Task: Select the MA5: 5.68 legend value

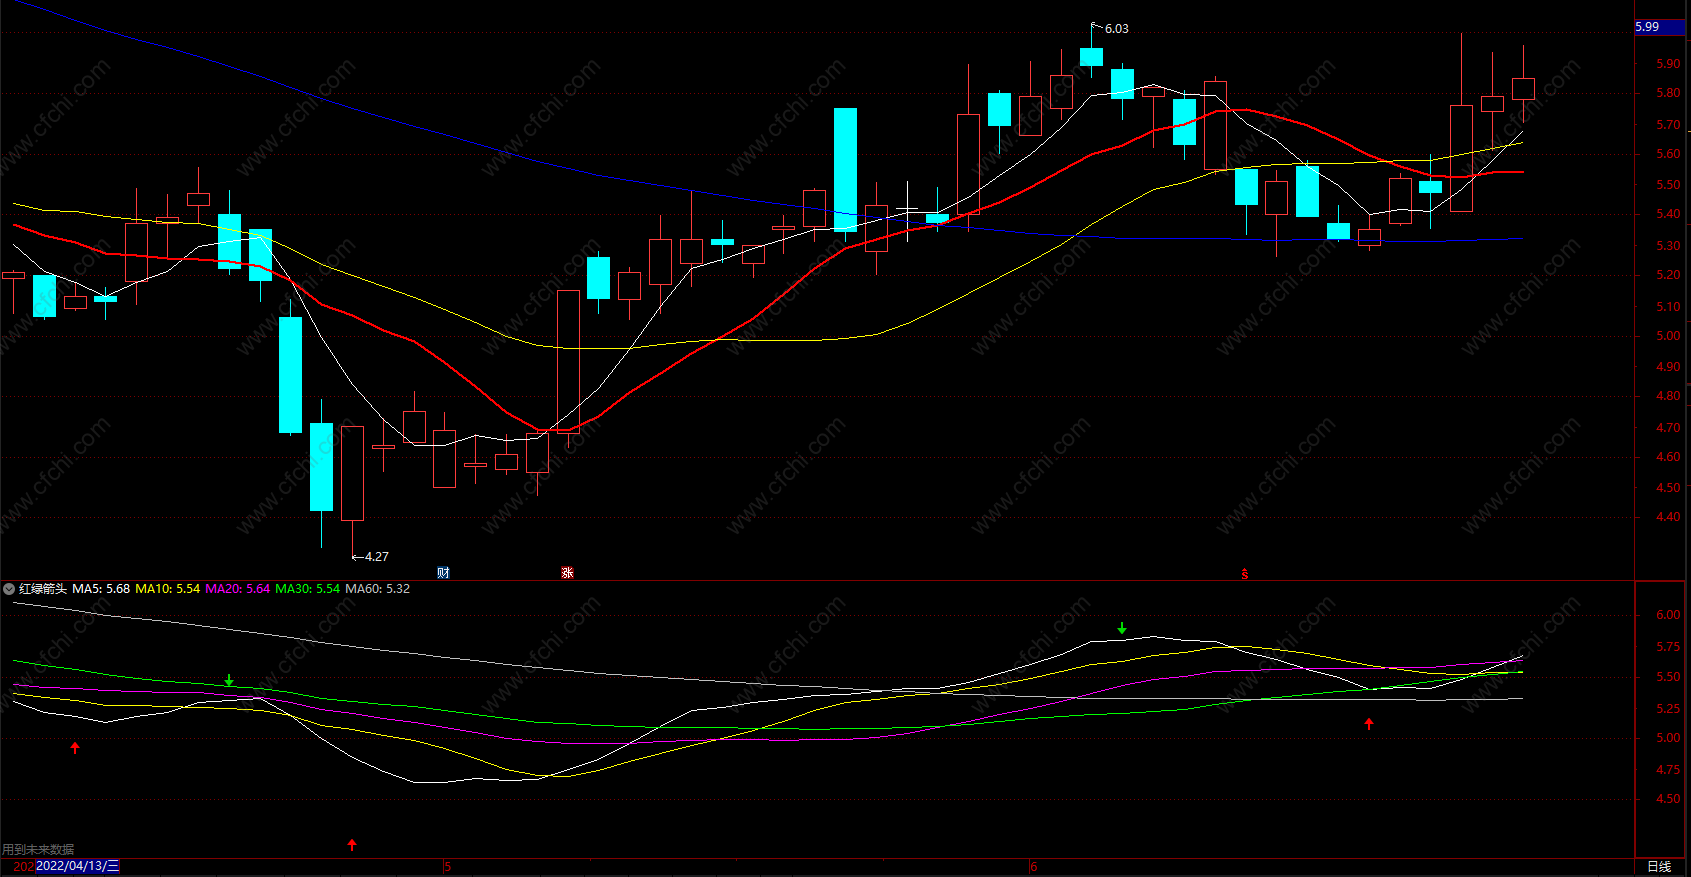Action: [101, 589]
